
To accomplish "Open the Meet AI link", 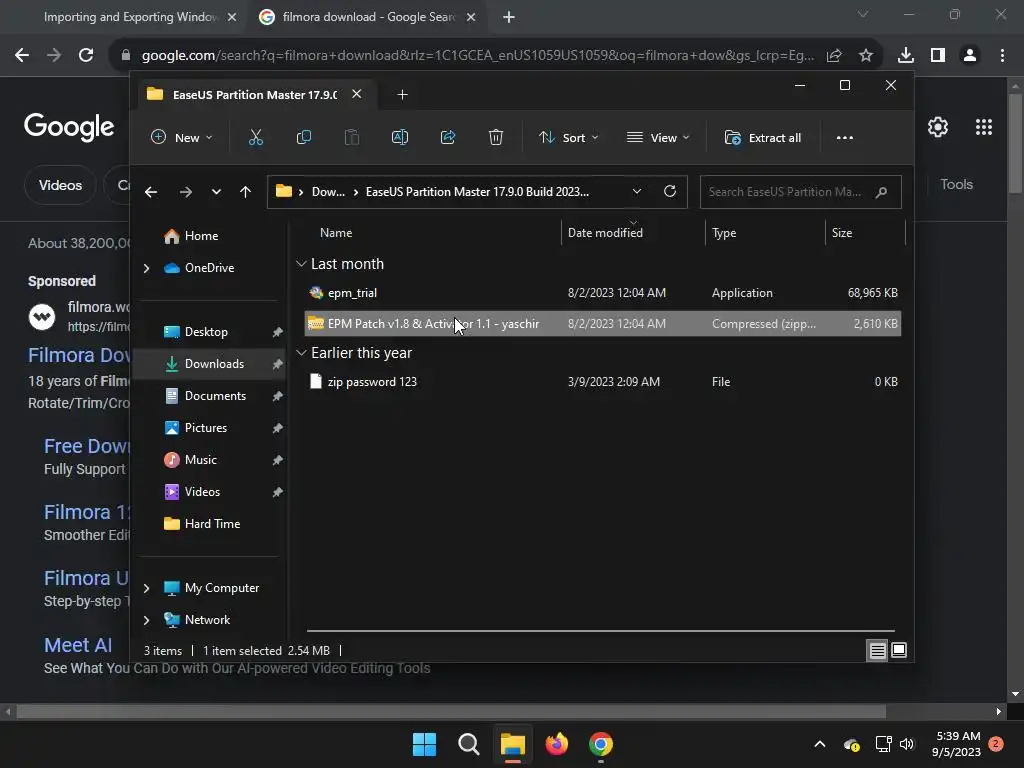I will 78,645.
